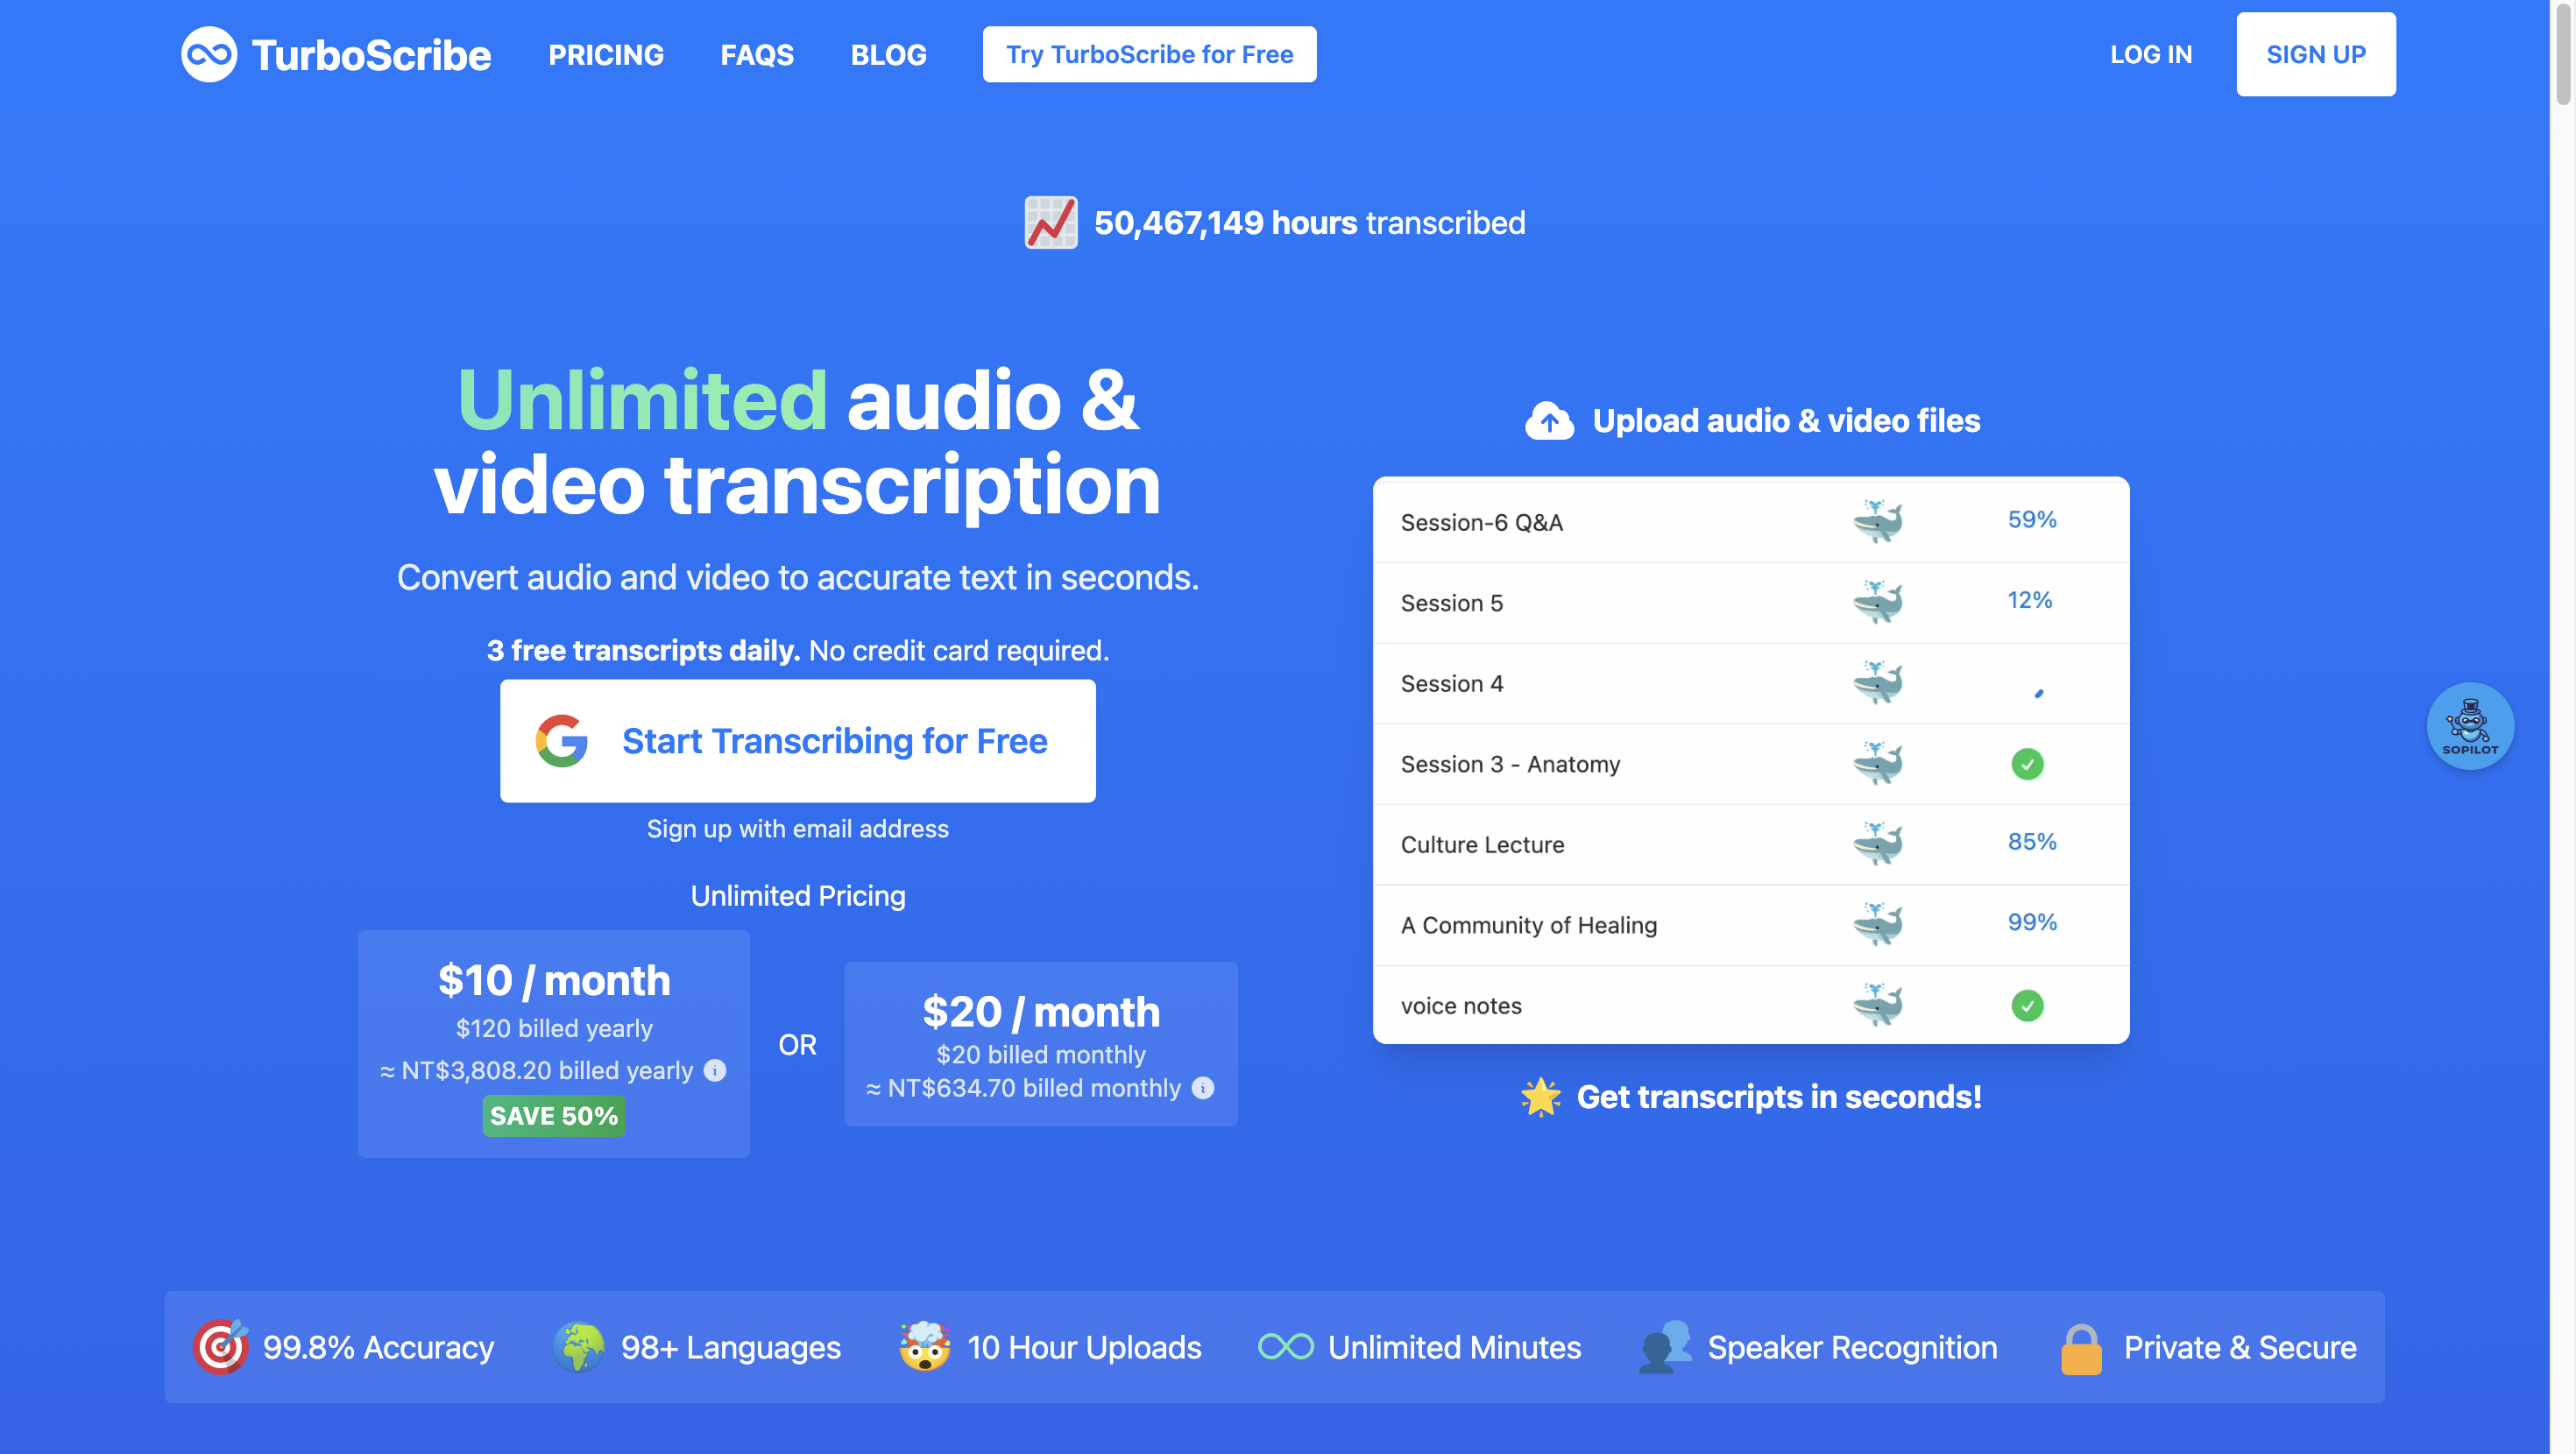The height and width of the screenshot is (1454, 2576).
Task: Open the PRICING page
Action: point(606,55)
